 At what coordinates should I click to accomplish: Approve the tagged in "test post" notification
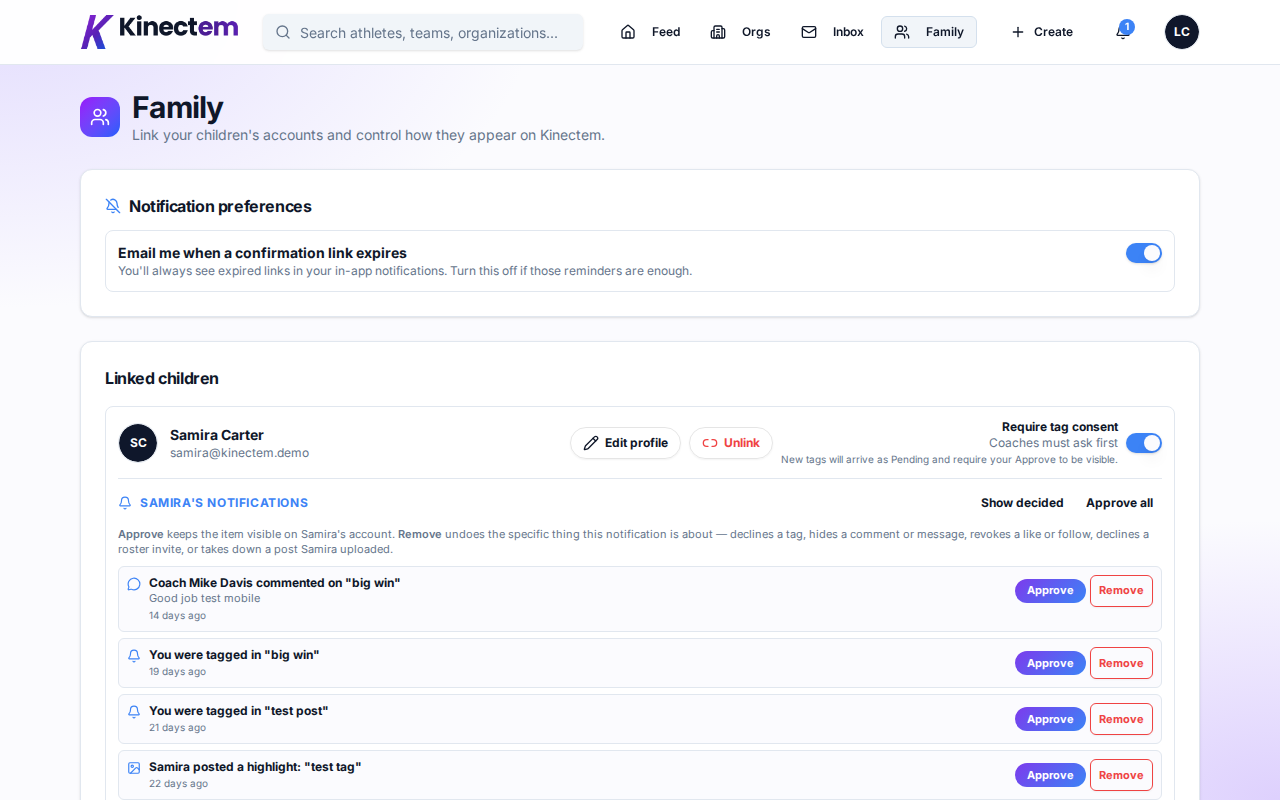click(1050, 719)
